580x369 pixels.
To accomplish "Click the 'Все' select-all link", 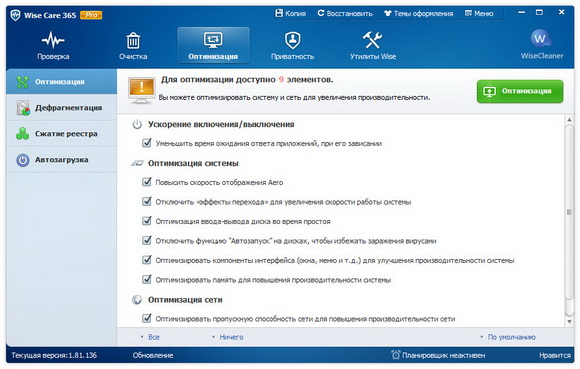I will tap(154, 337).
